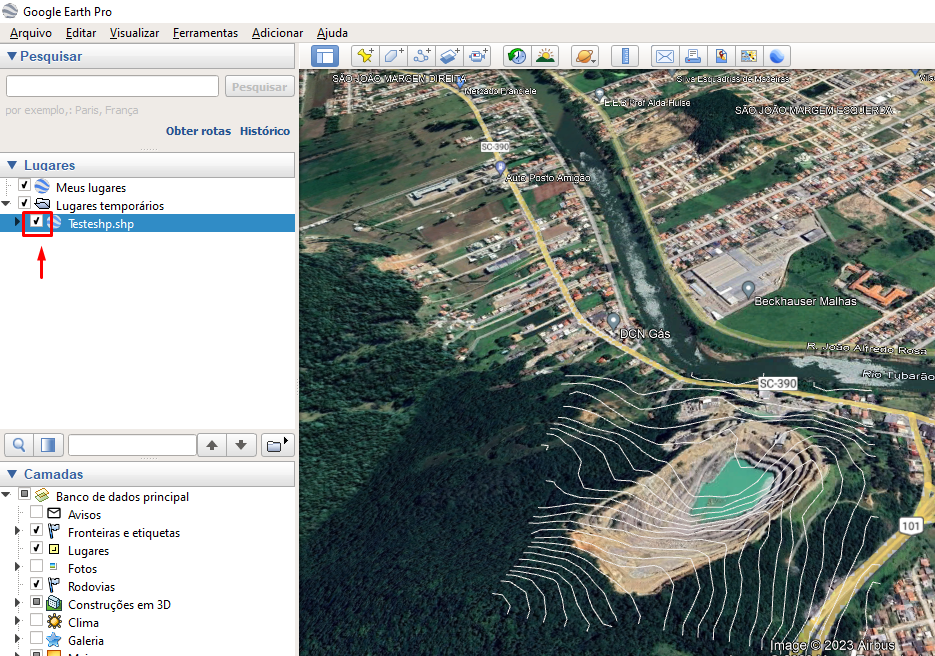The height and width of the screenshot is (656, 935).
Task: Toggle the Testeshp.shp layer checkbox
Action: 36,222
